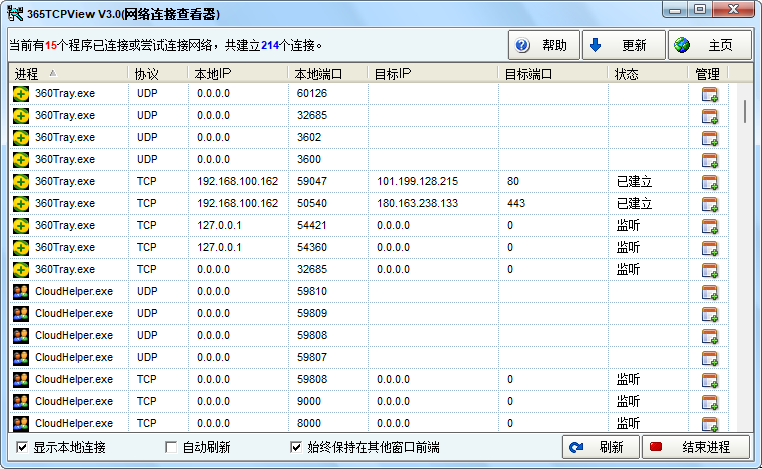Click the 管理 column header
Screen dimensions: 762x469
[x=708, y=73]
